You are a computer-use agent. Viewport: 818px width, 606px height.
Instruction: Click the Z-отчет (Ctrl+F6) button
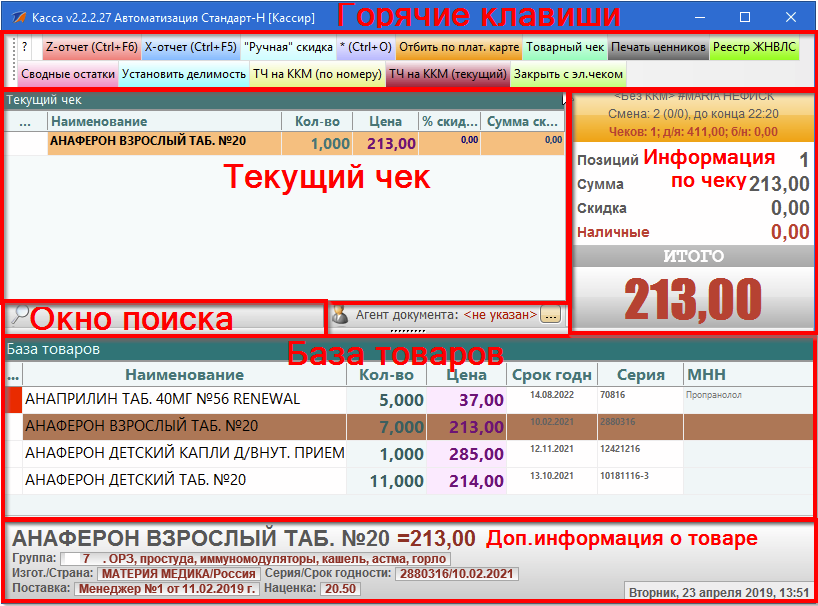91,47
